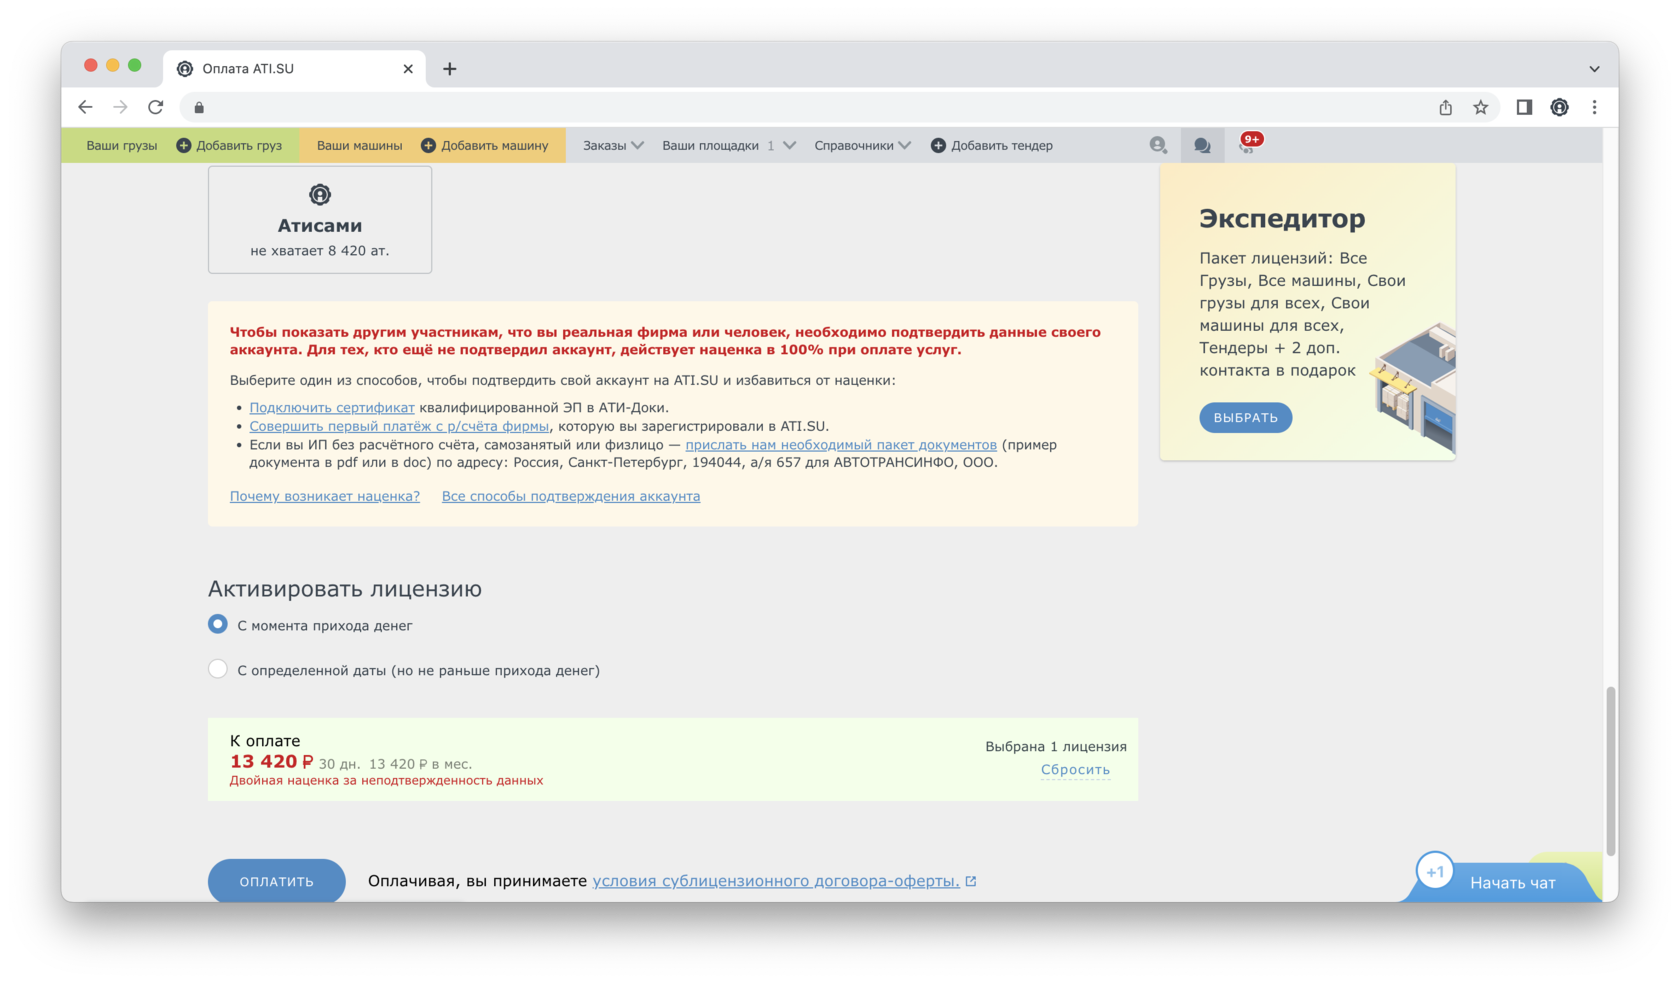Open Совершить первый платёж с р/счёта фирмы link
1680x983 pixels.
pyautogui.click(x=399, y=426)
